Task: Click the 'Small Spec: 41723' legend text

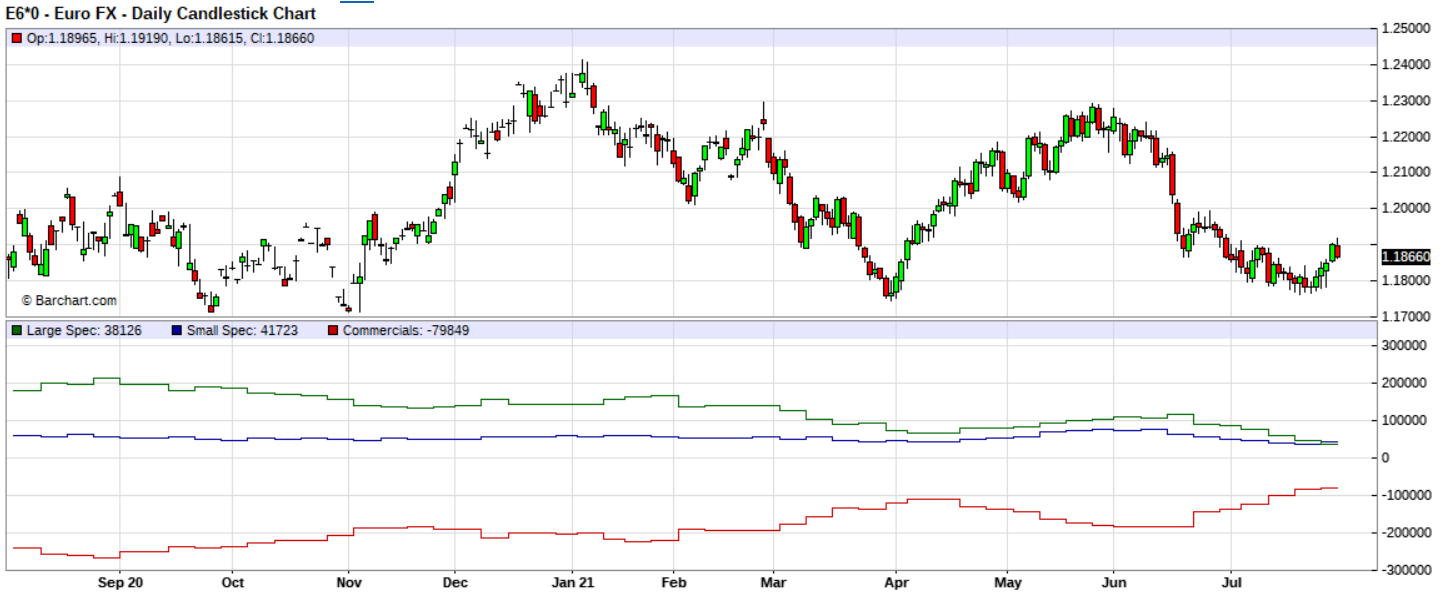Action: 242,330
